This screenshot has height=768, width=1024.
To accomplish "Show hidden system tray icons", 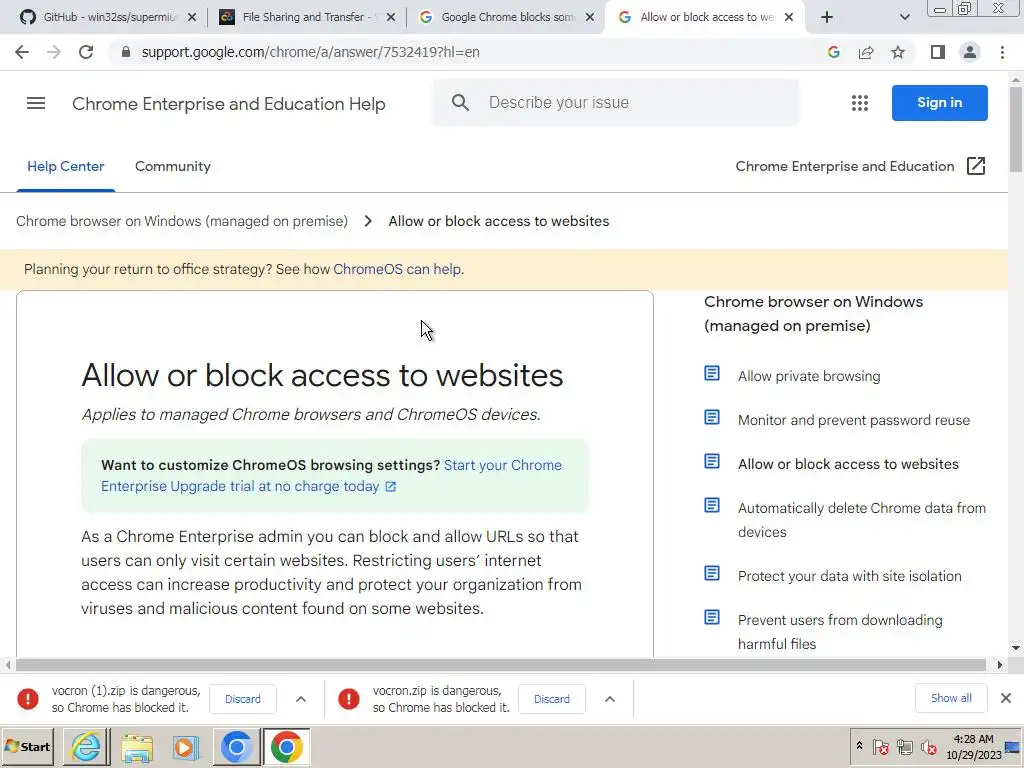I will click(859, 746).
